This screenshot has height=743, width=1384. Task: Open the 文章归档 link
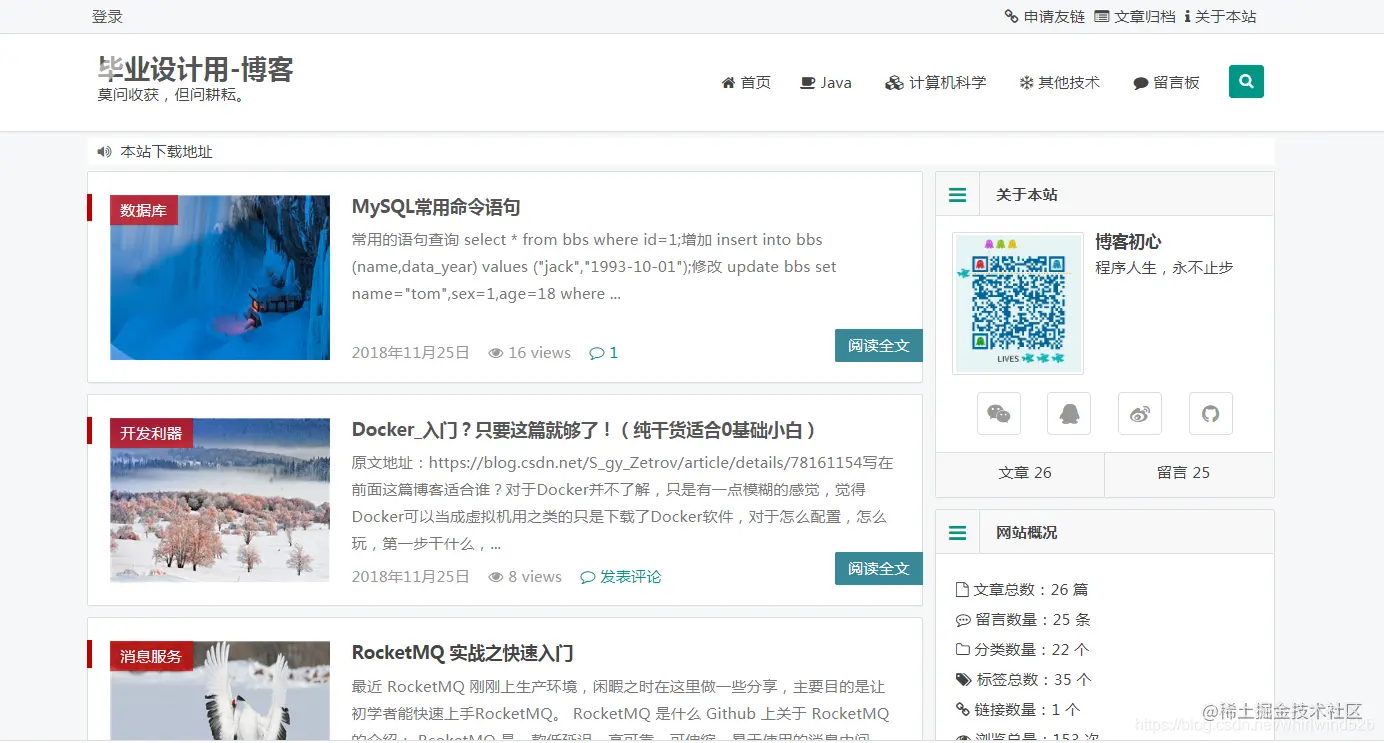tap(1135, 17)
